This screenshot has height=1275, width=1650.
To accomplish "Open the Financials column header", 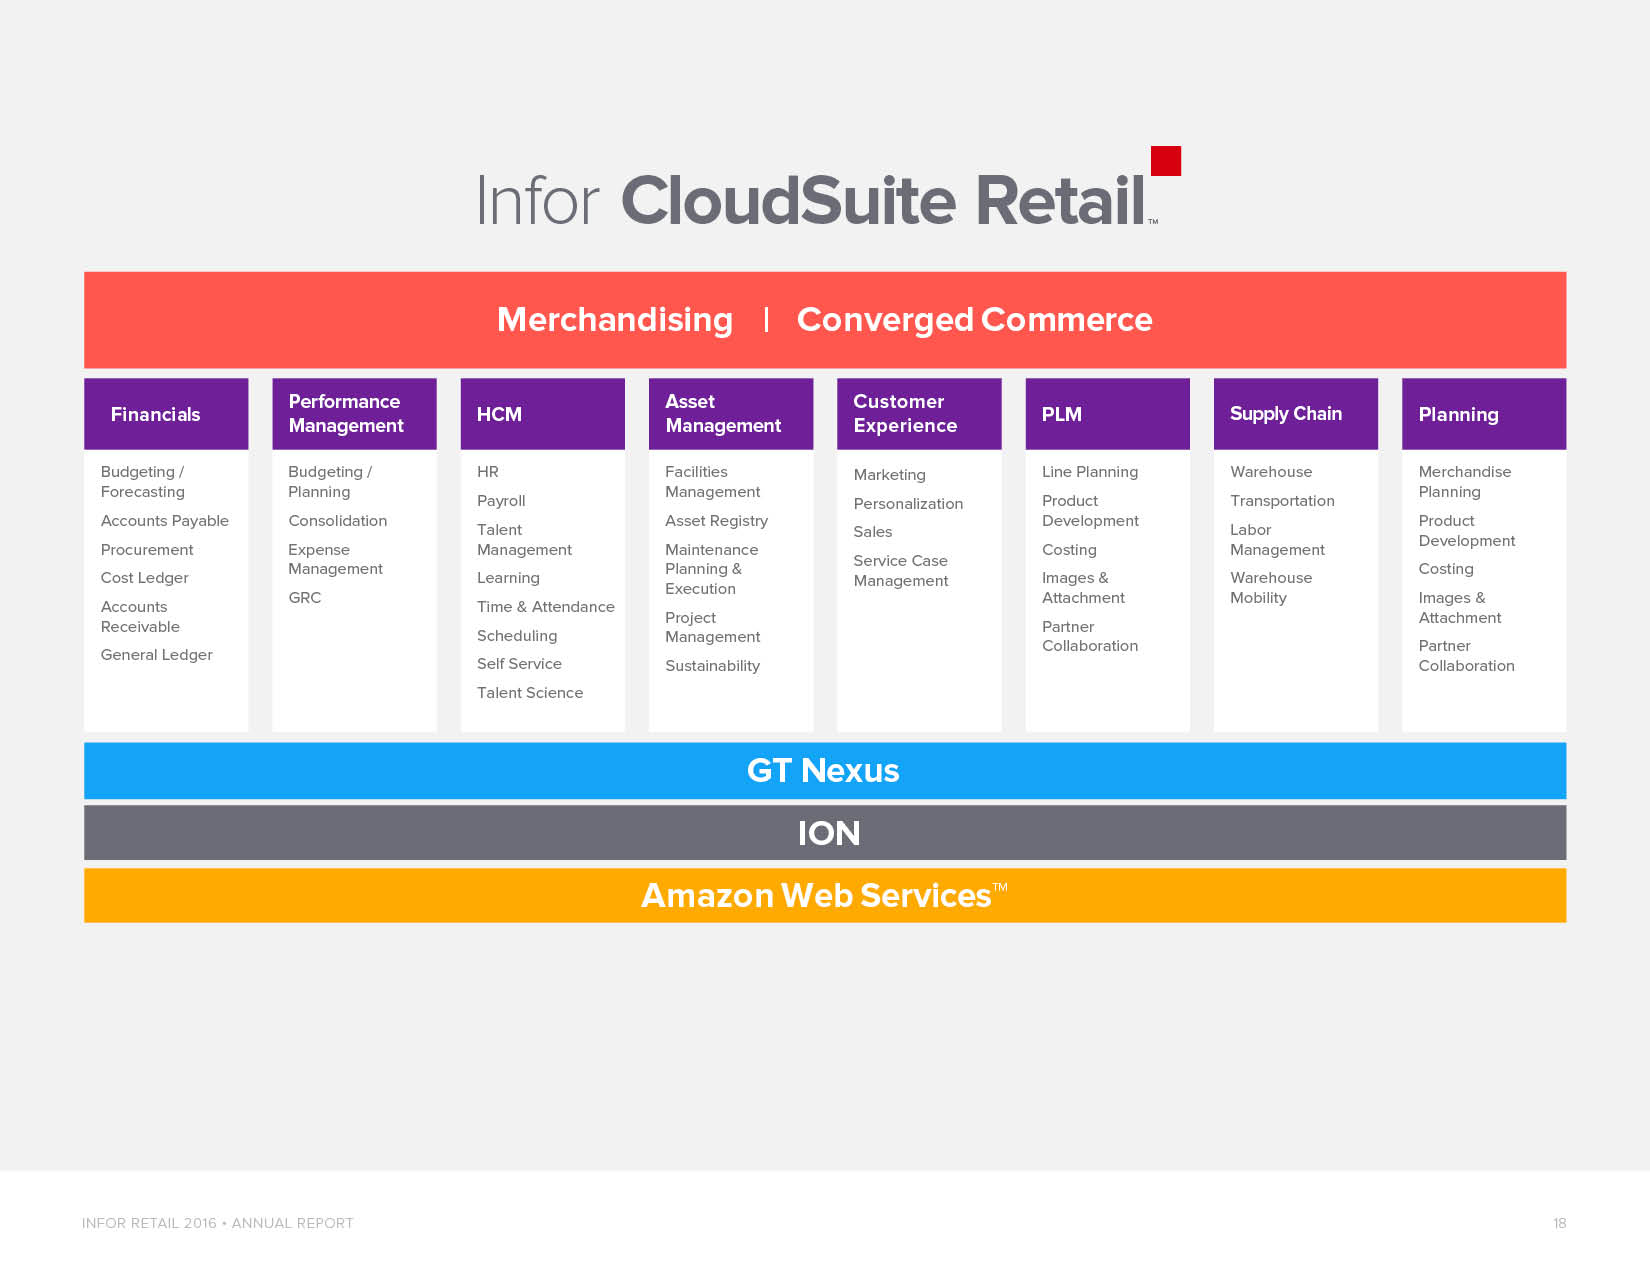I will 166,414.
